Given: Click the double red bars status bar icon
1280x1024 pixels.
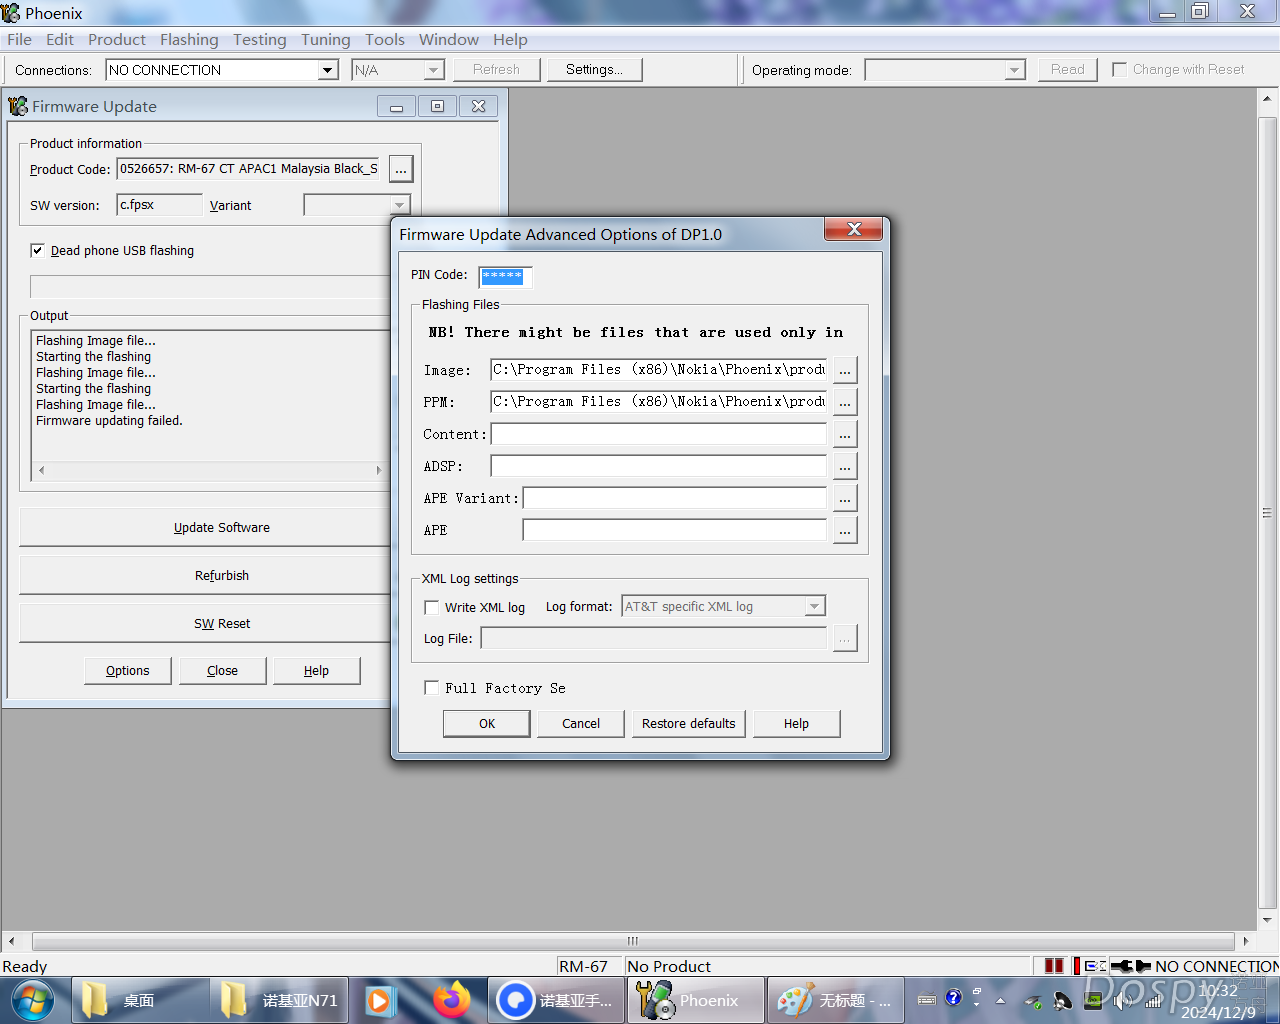Looking at the screenshot, I should [x=1054, y=966].
